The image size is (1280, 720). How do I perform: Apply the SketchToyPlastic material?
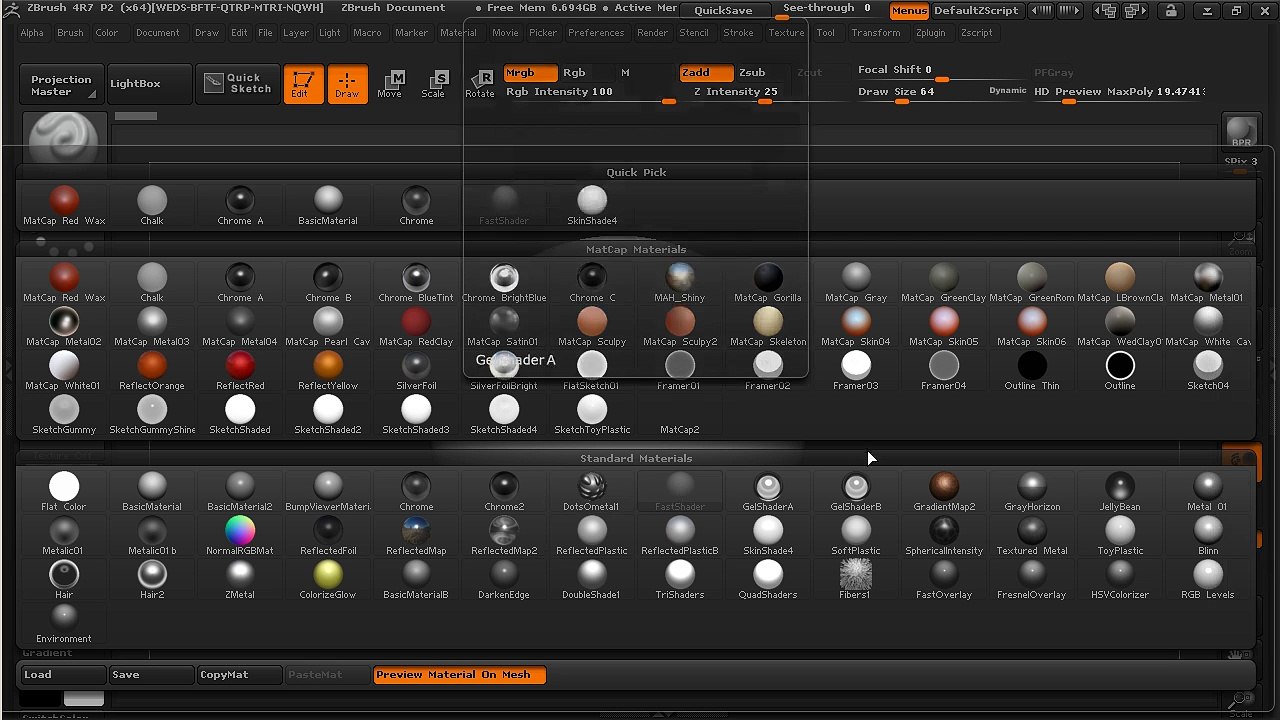(592, 415)
